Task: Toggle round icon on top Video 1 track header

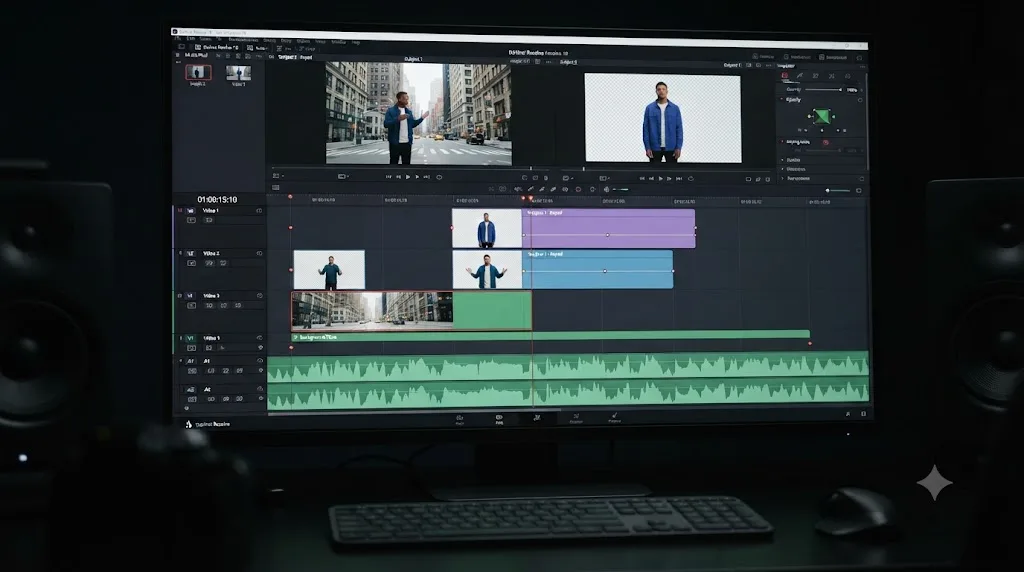Action: (259, 211)
